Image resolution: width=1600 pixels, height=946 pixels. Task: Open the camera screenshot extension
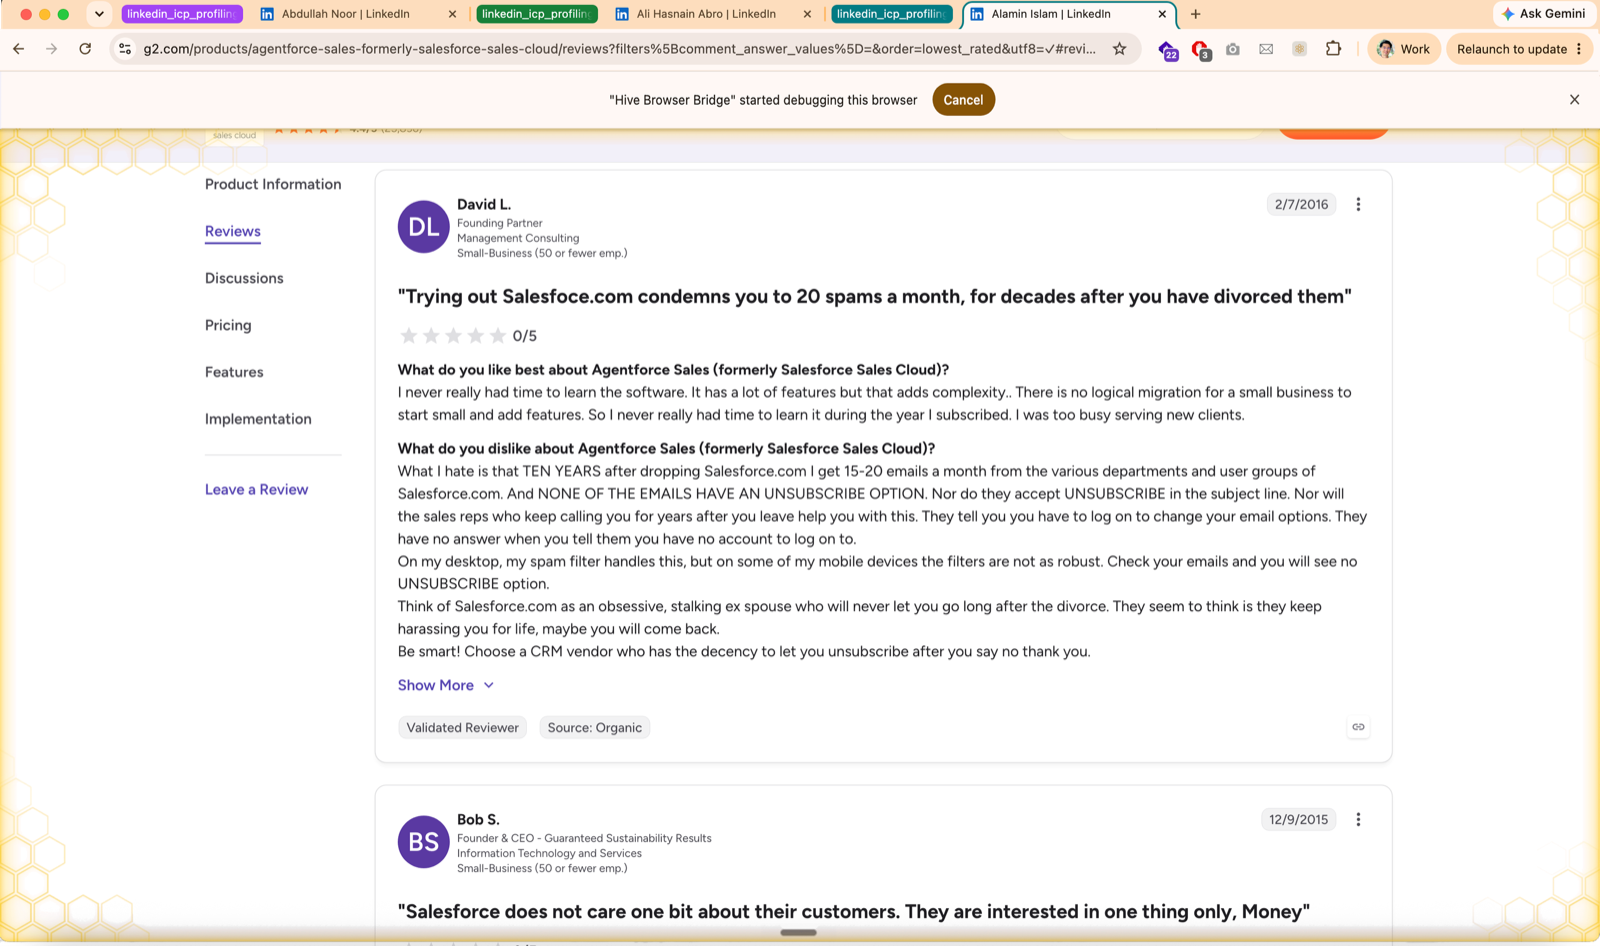point(1233,49)
